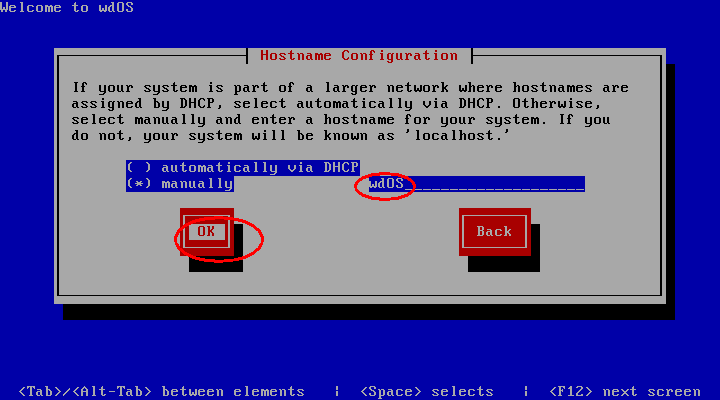Screen dimensions: 720x400
Task: Select the 'automatically via DHCP' radio option
Action: 242,167
